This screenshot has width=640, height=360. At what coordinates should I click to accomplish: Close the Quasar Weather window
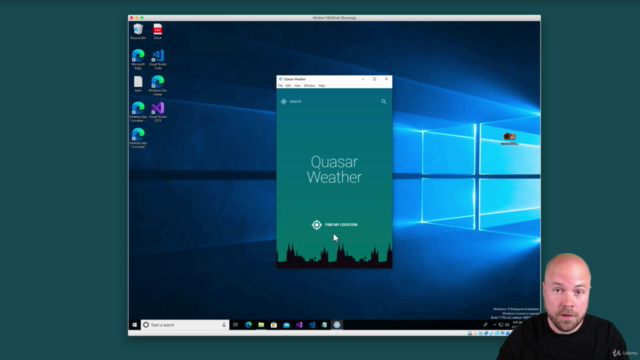coord(386,79)
